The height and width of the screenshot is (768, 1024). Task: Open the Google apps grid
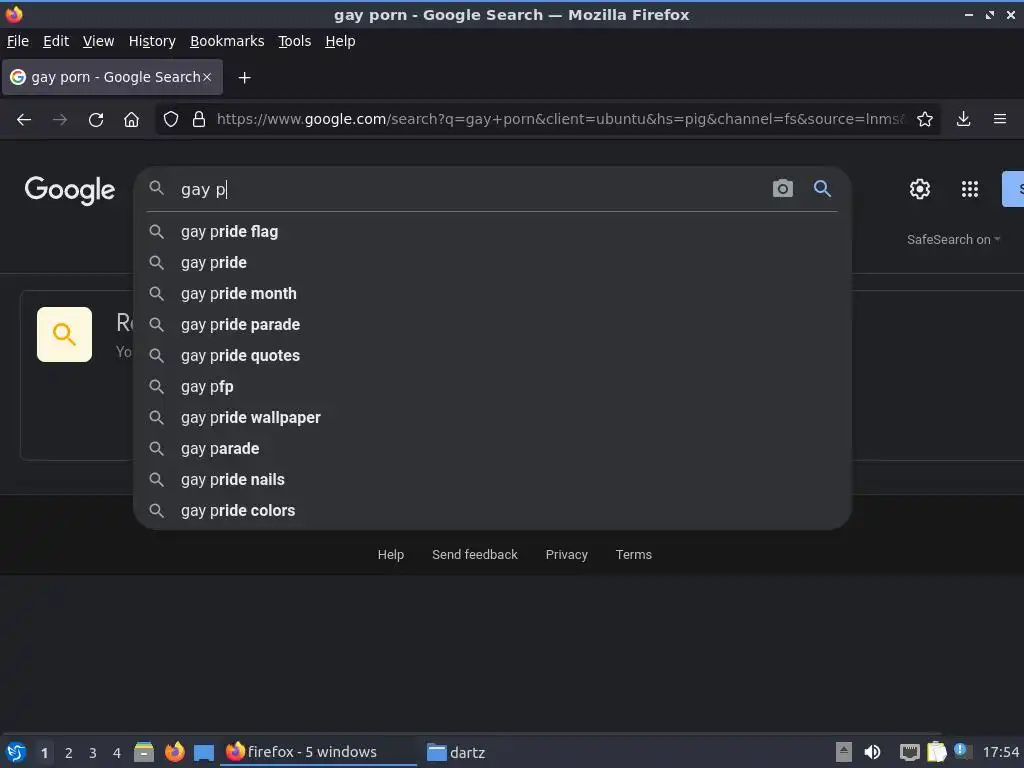point(970,189)
